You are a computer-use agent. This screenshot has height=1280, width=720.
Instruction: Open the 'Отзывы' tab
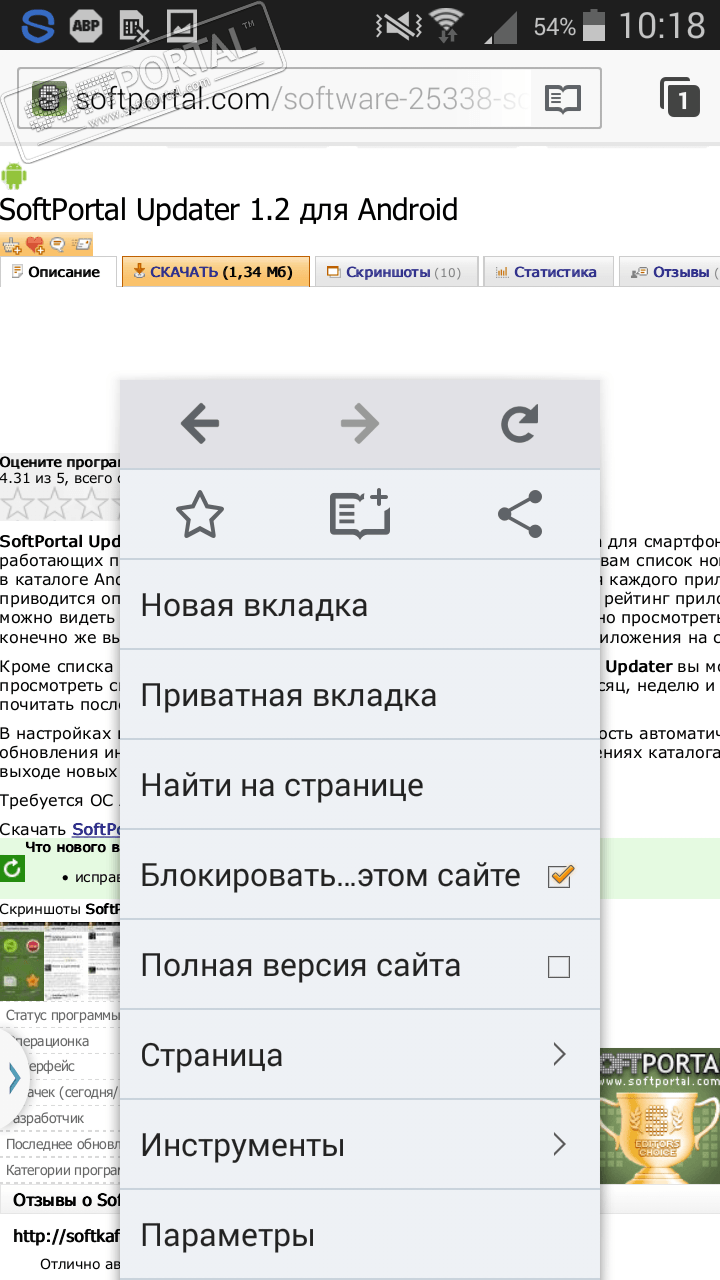pyautogui.click(x=670, y=272)
